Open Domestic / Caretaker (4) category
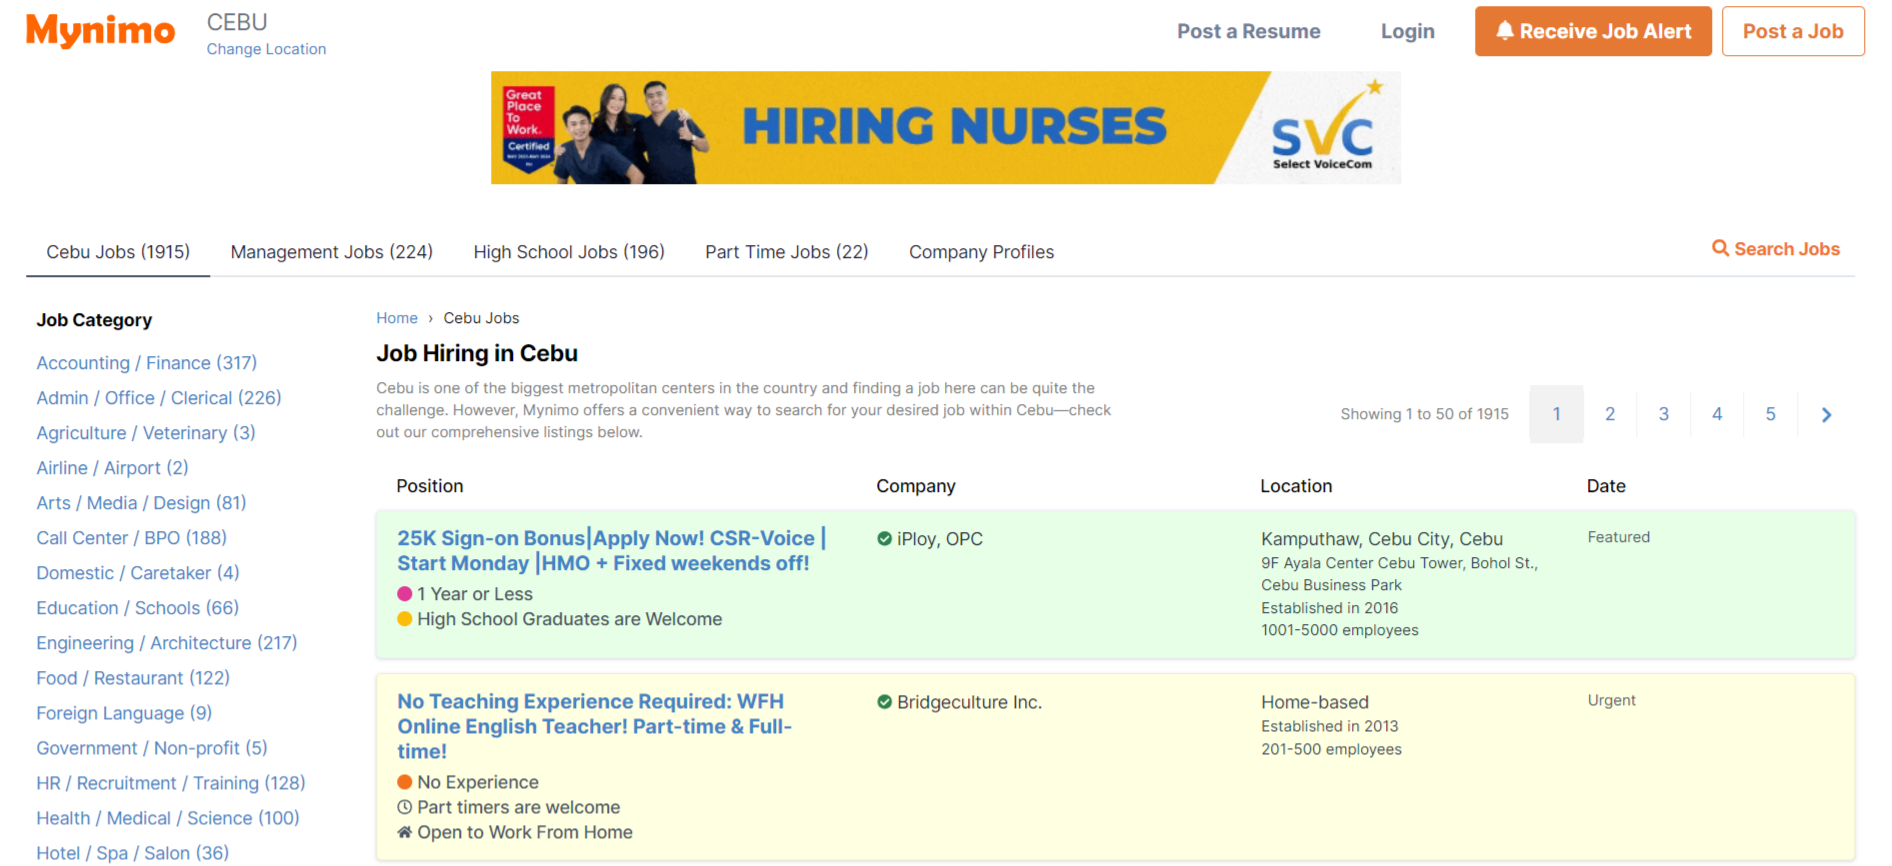The width and height of the screenshot is (1892, 866). click(x=138, y=573)
